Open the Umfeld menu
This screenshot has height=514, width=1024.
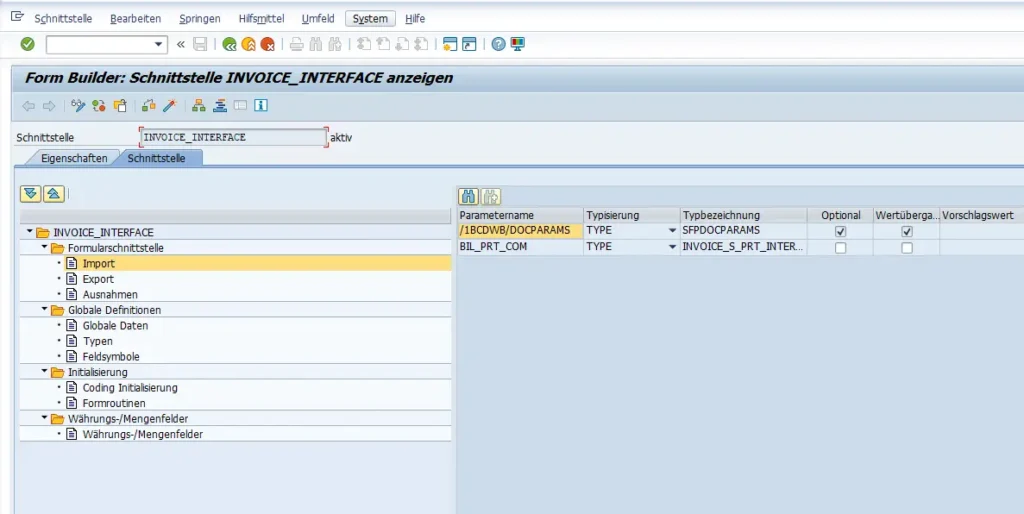pos(318,18)
